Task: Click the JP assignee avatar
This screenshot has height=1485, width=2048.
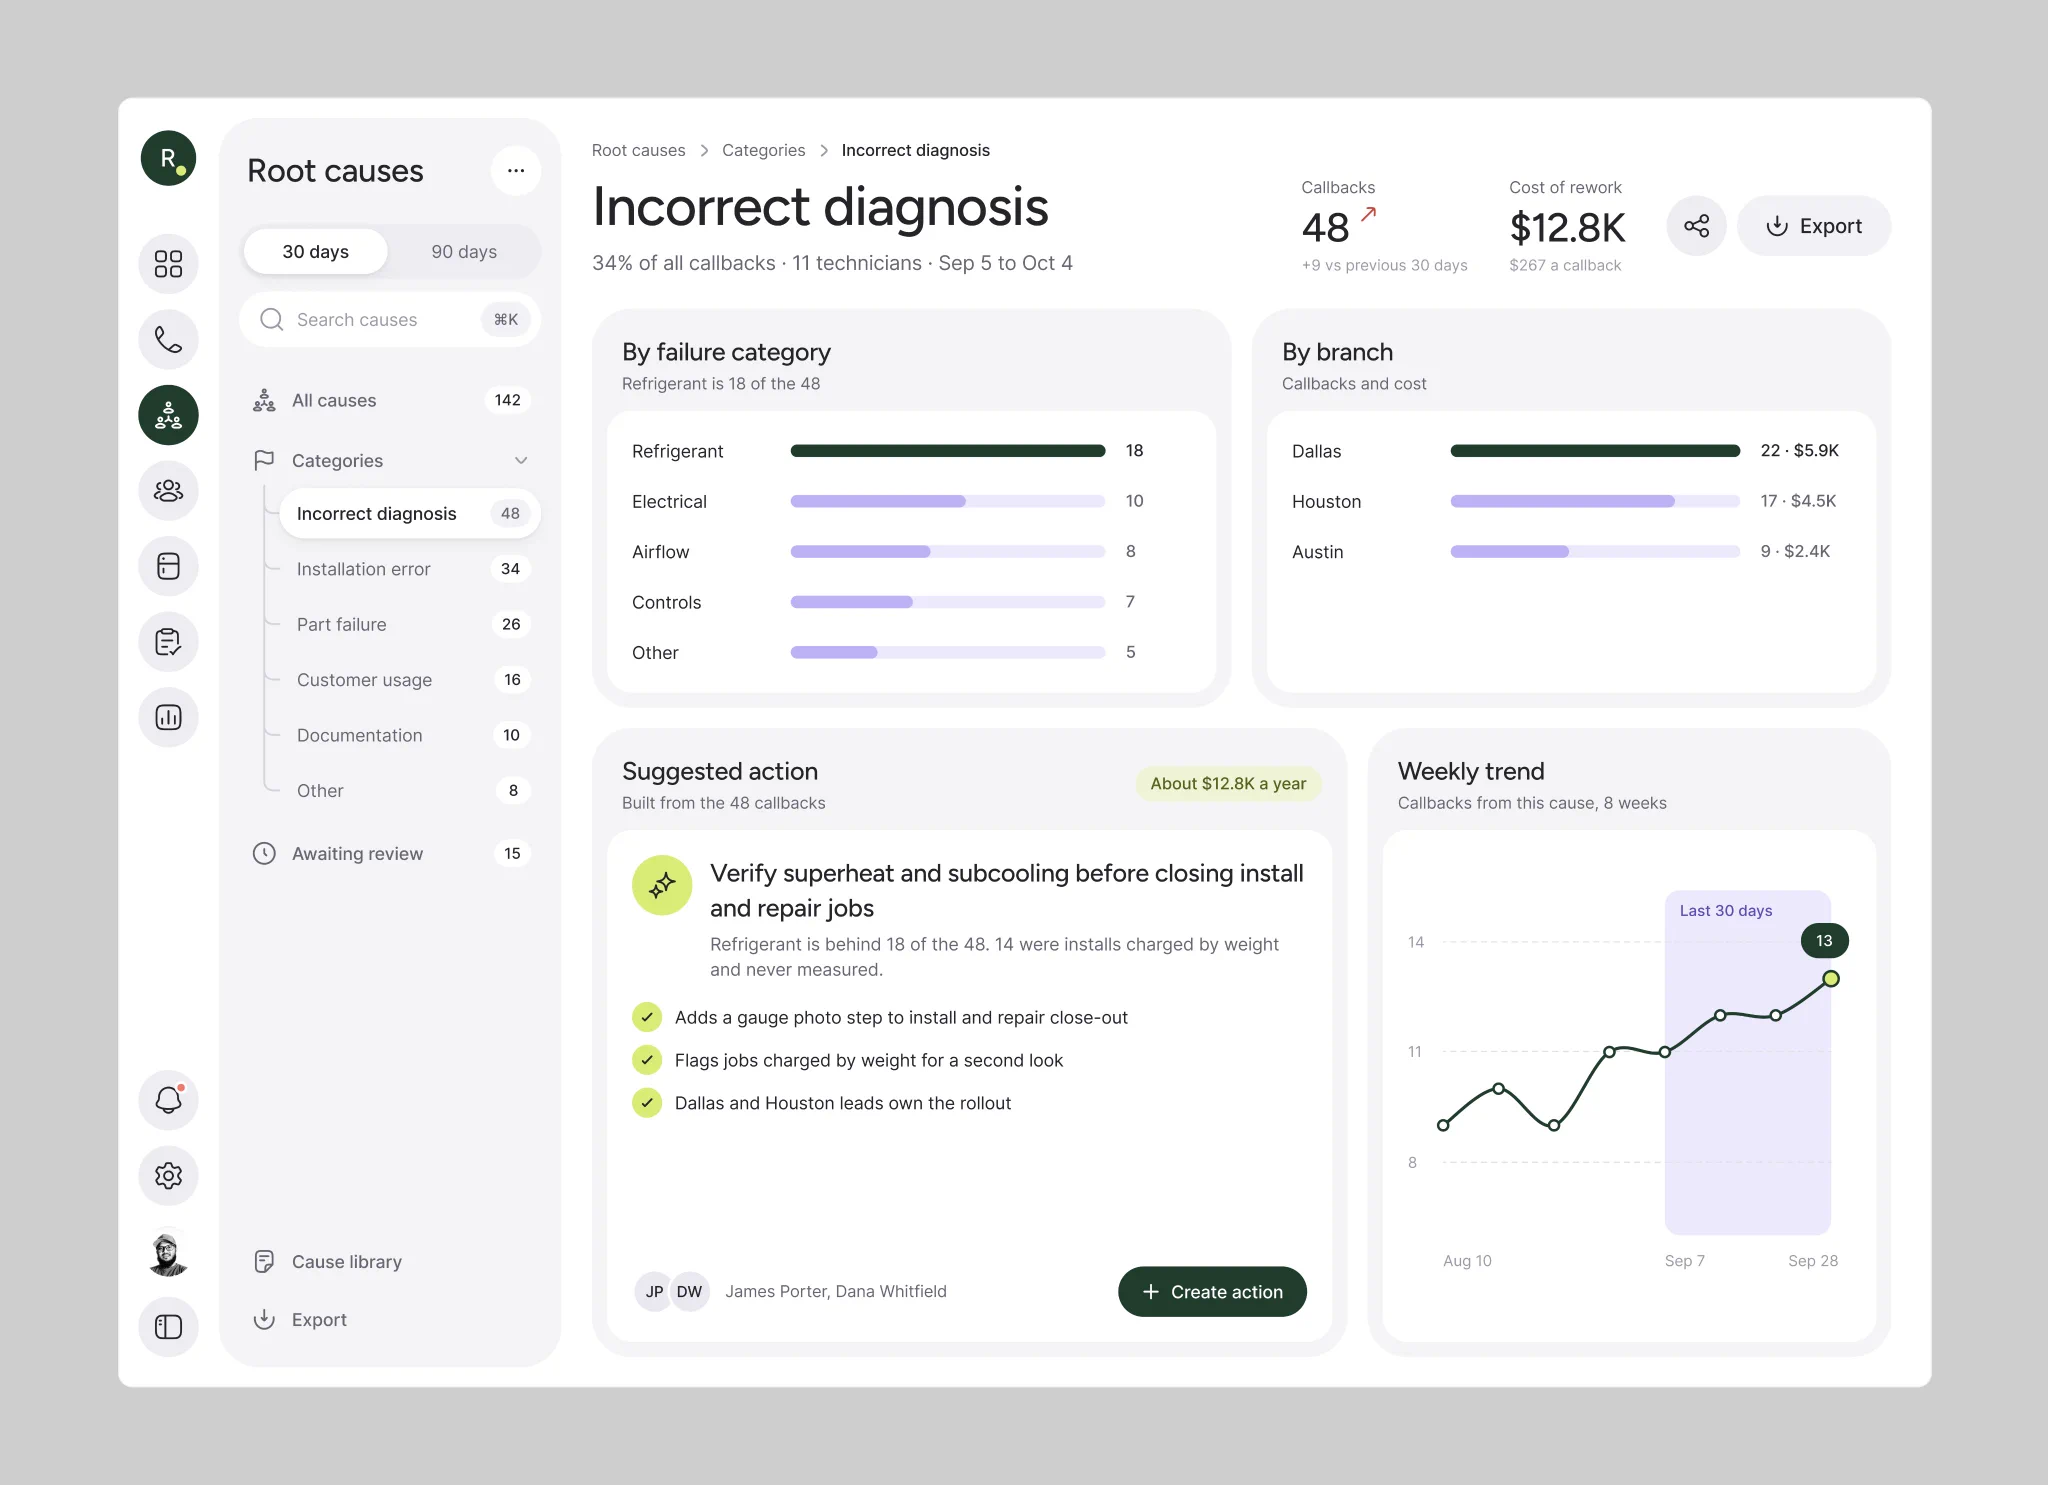Action: tap(654, 1291)
